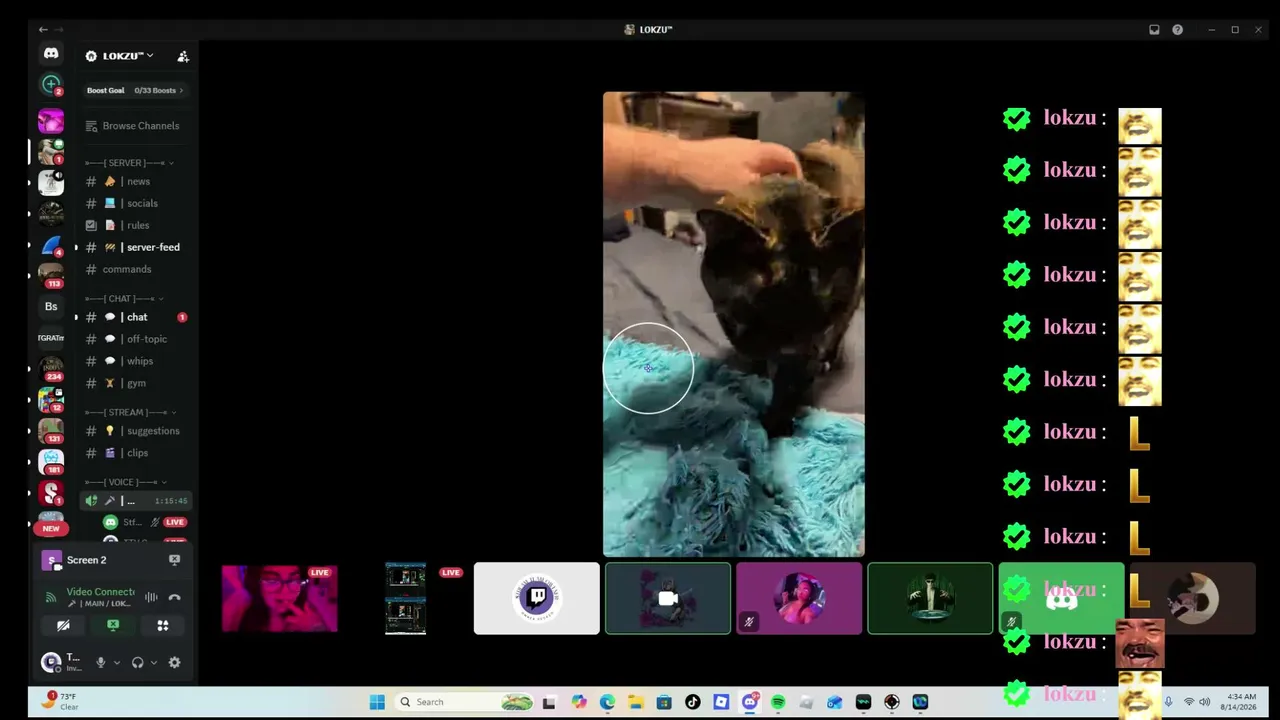Collapse the VOICE channel category
This screenshot has height=720, width=1280.
coord(126,482)
